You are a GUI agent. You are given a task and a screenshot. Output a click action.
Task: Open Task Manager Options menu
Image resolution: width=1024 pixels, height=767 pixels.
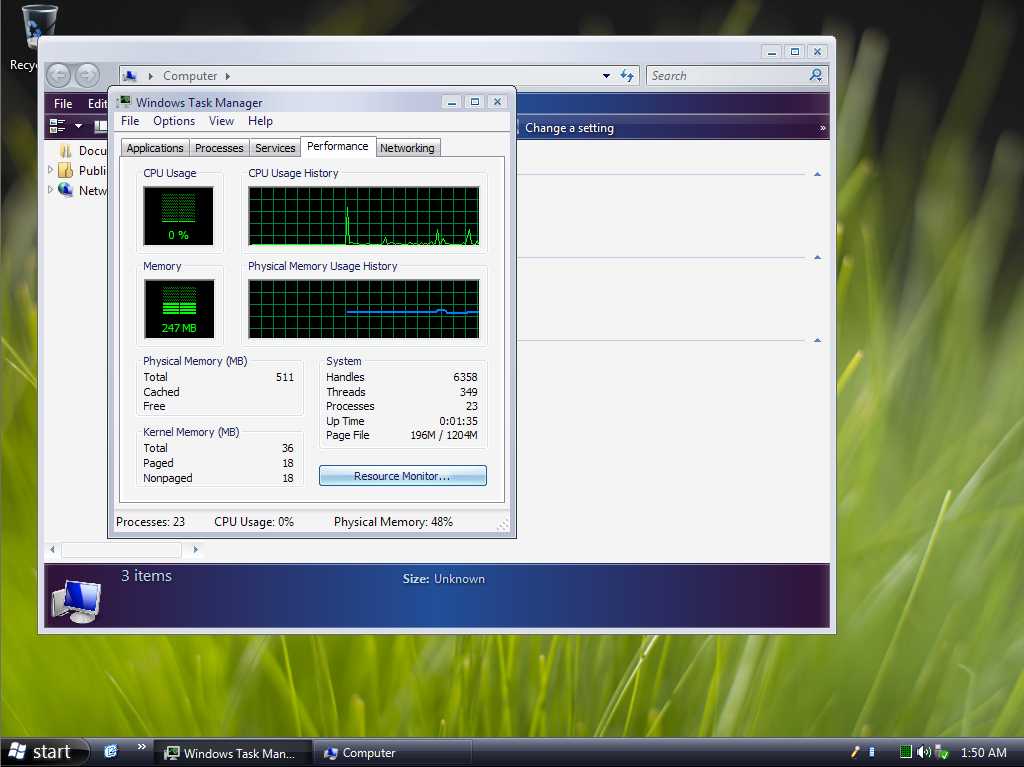[174, 121]
